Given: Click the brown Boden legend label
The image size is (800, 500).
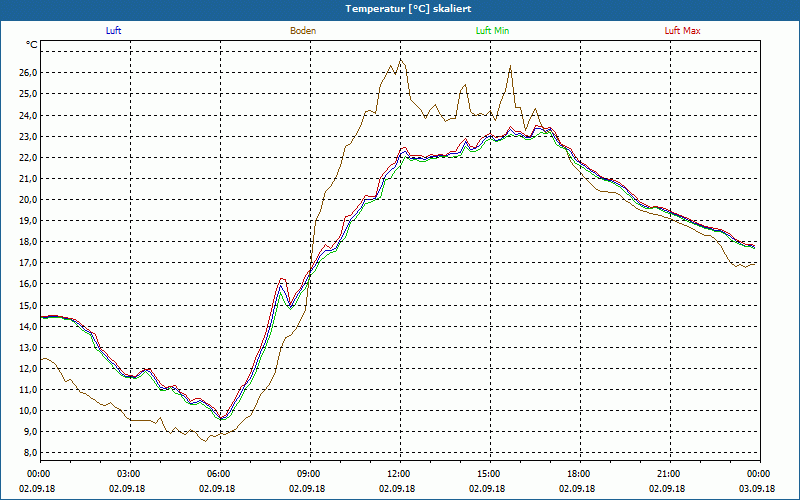Looking at the screenshot, I should point(303,31).
